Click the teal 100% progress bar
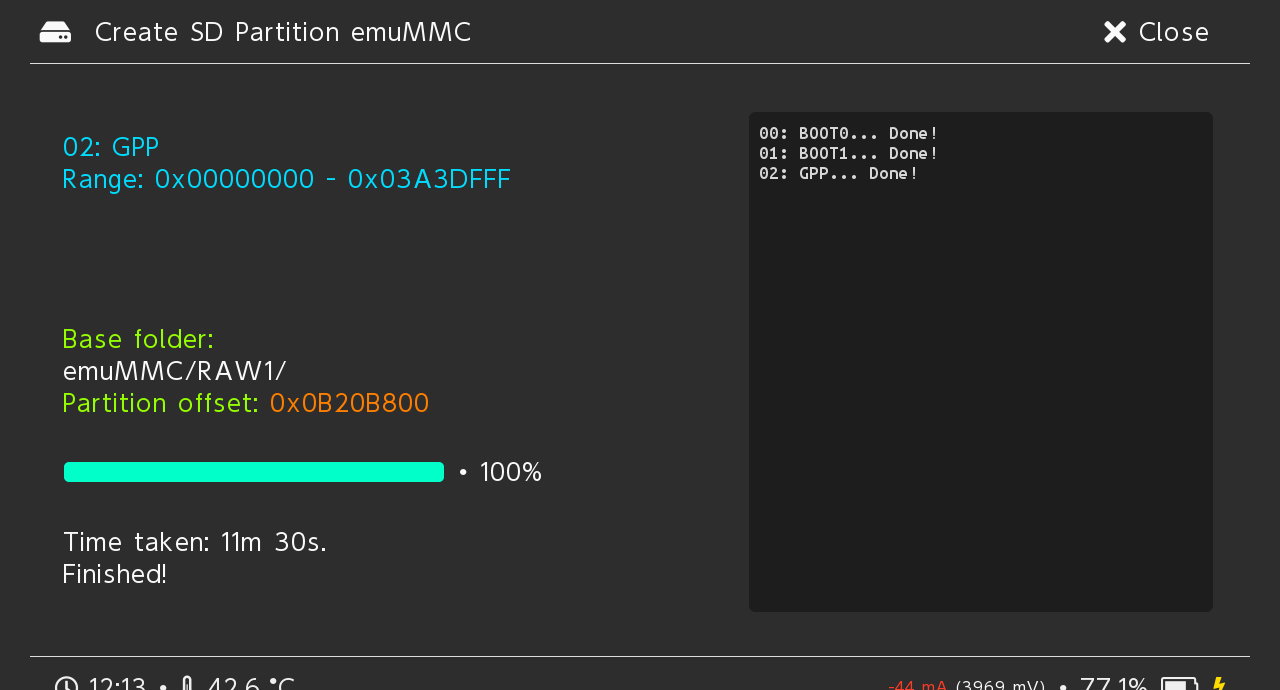 tap(254, 472)
